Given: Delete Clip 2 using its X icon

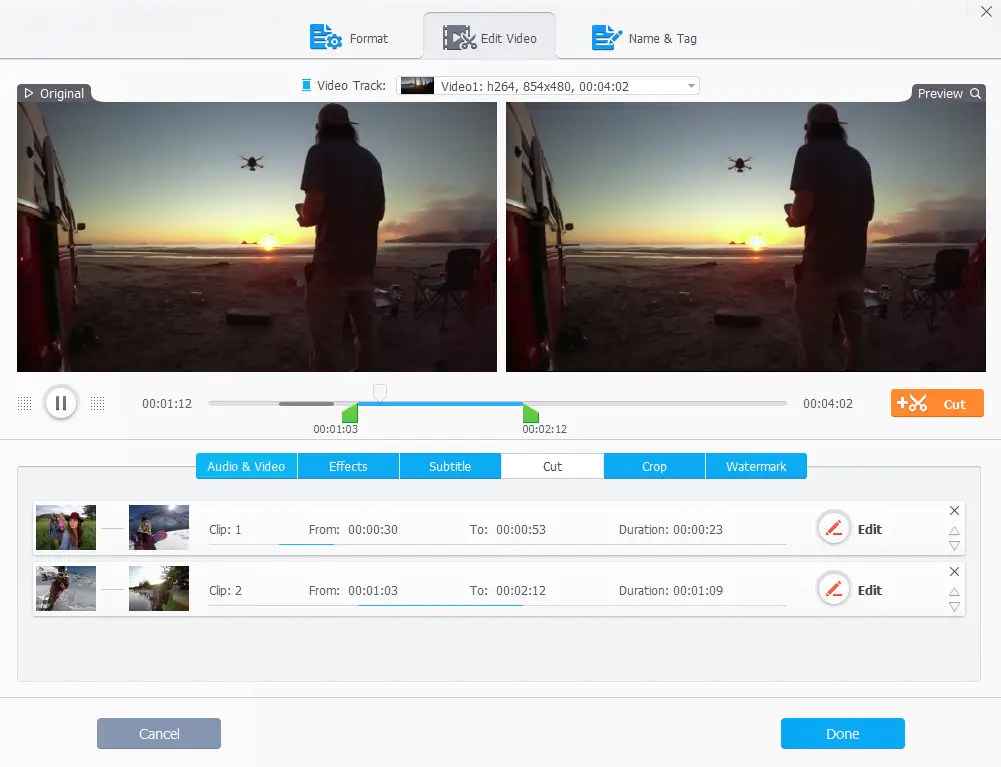Looking at the screenshot, I should point(954,572).
